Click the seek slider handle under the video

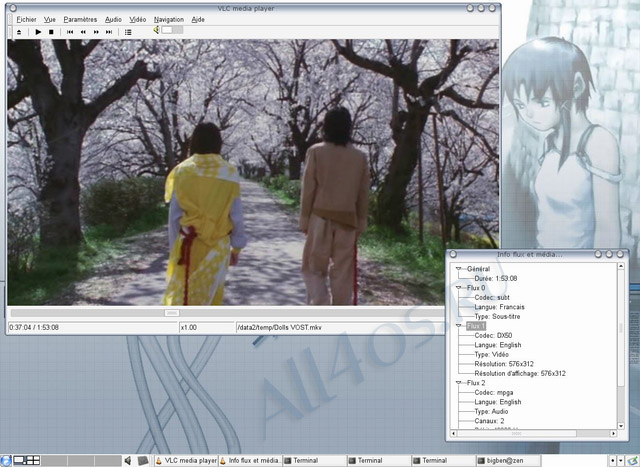(172, 313)
